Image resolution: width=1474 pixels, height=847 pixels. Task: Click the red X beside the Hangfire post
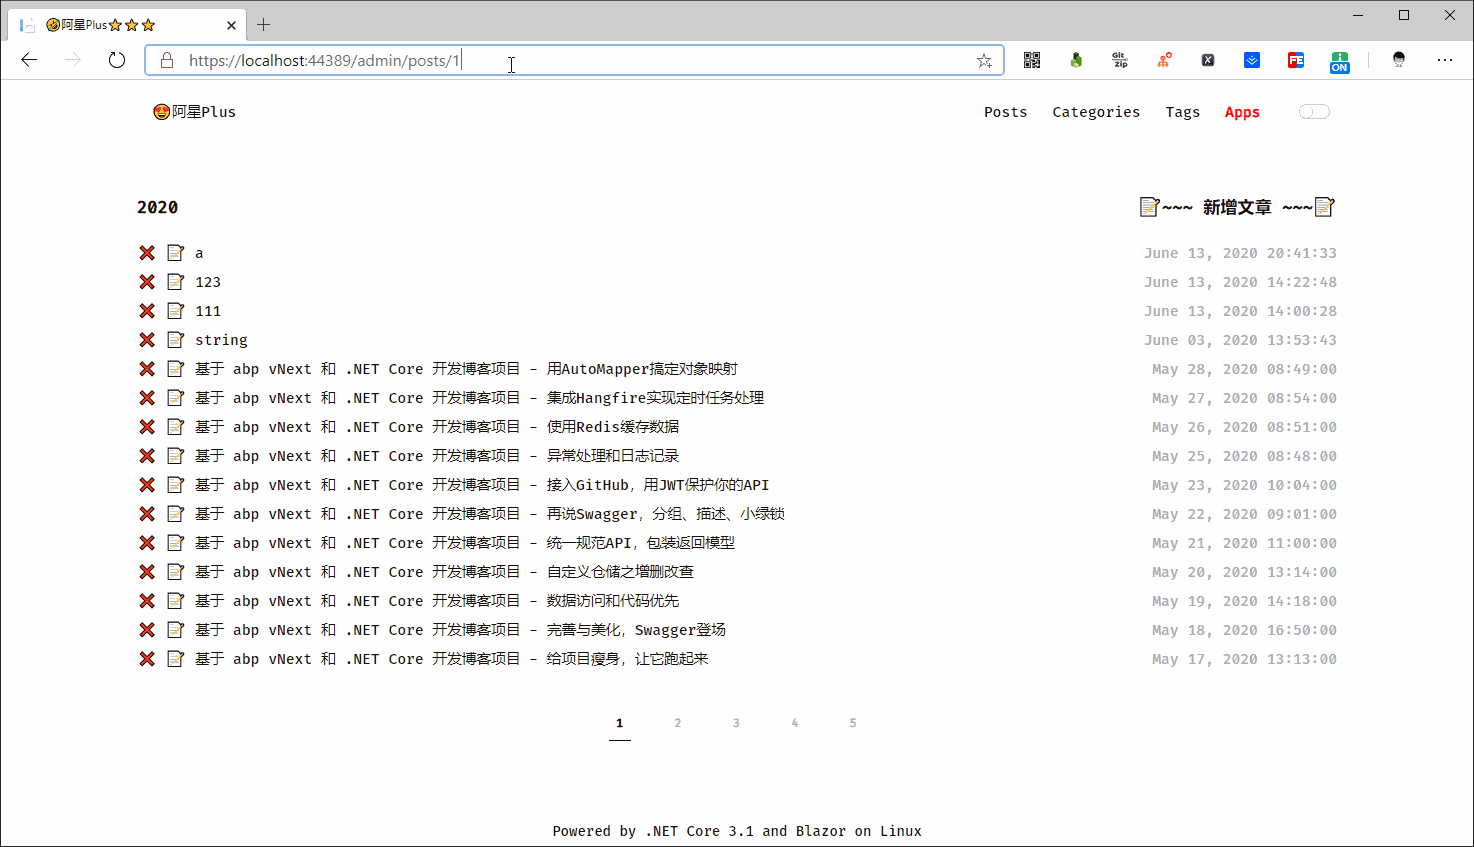pos(147,398)
